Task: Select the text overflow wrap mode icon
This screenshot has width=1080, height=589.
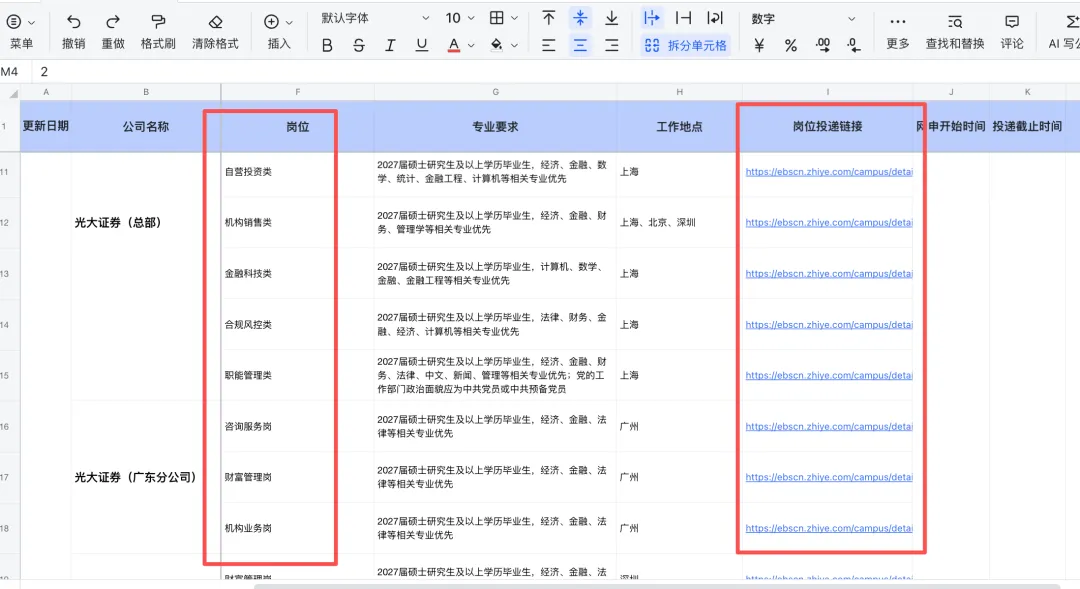Action: coord(652,18)
